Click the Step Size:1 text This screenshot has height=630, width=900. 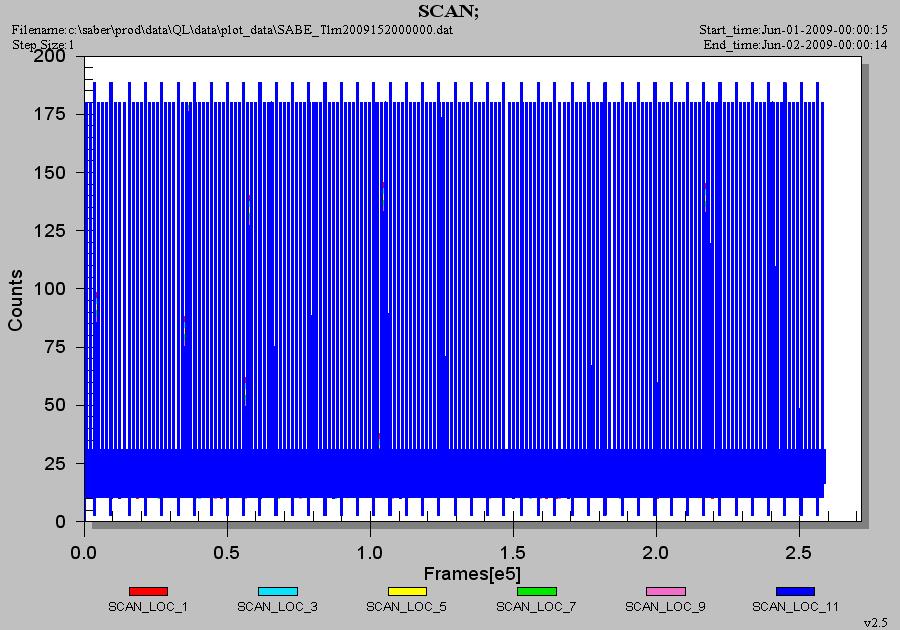(43, 44)
